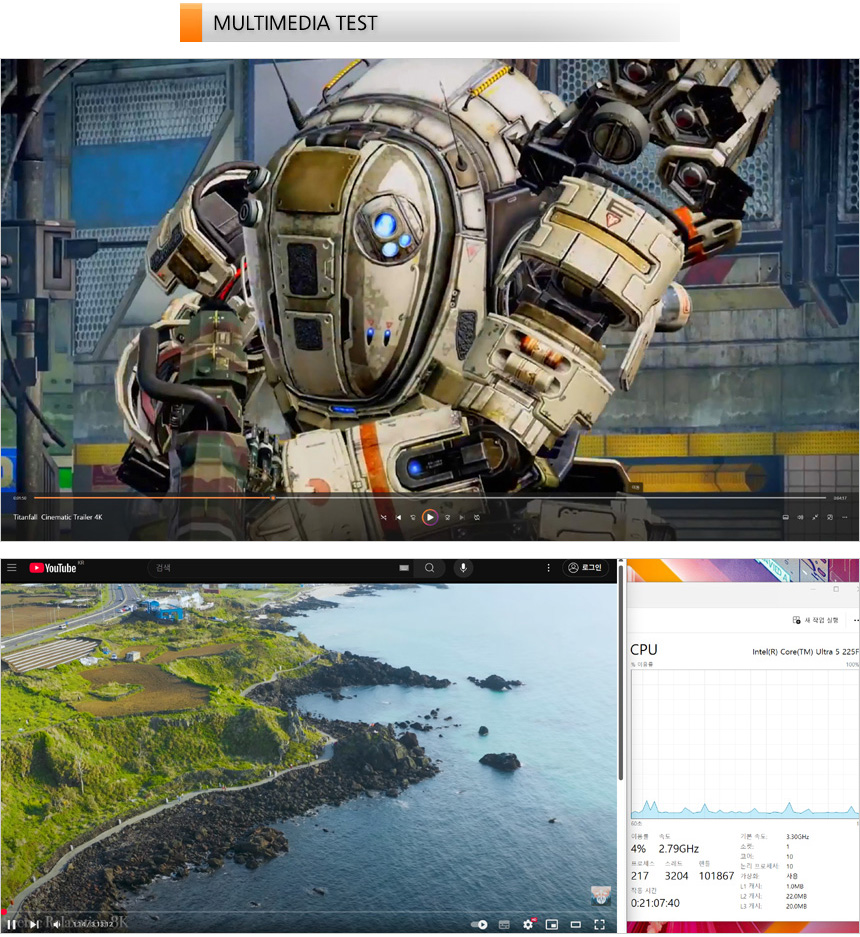Open more options in the media player

click(843, 517)
